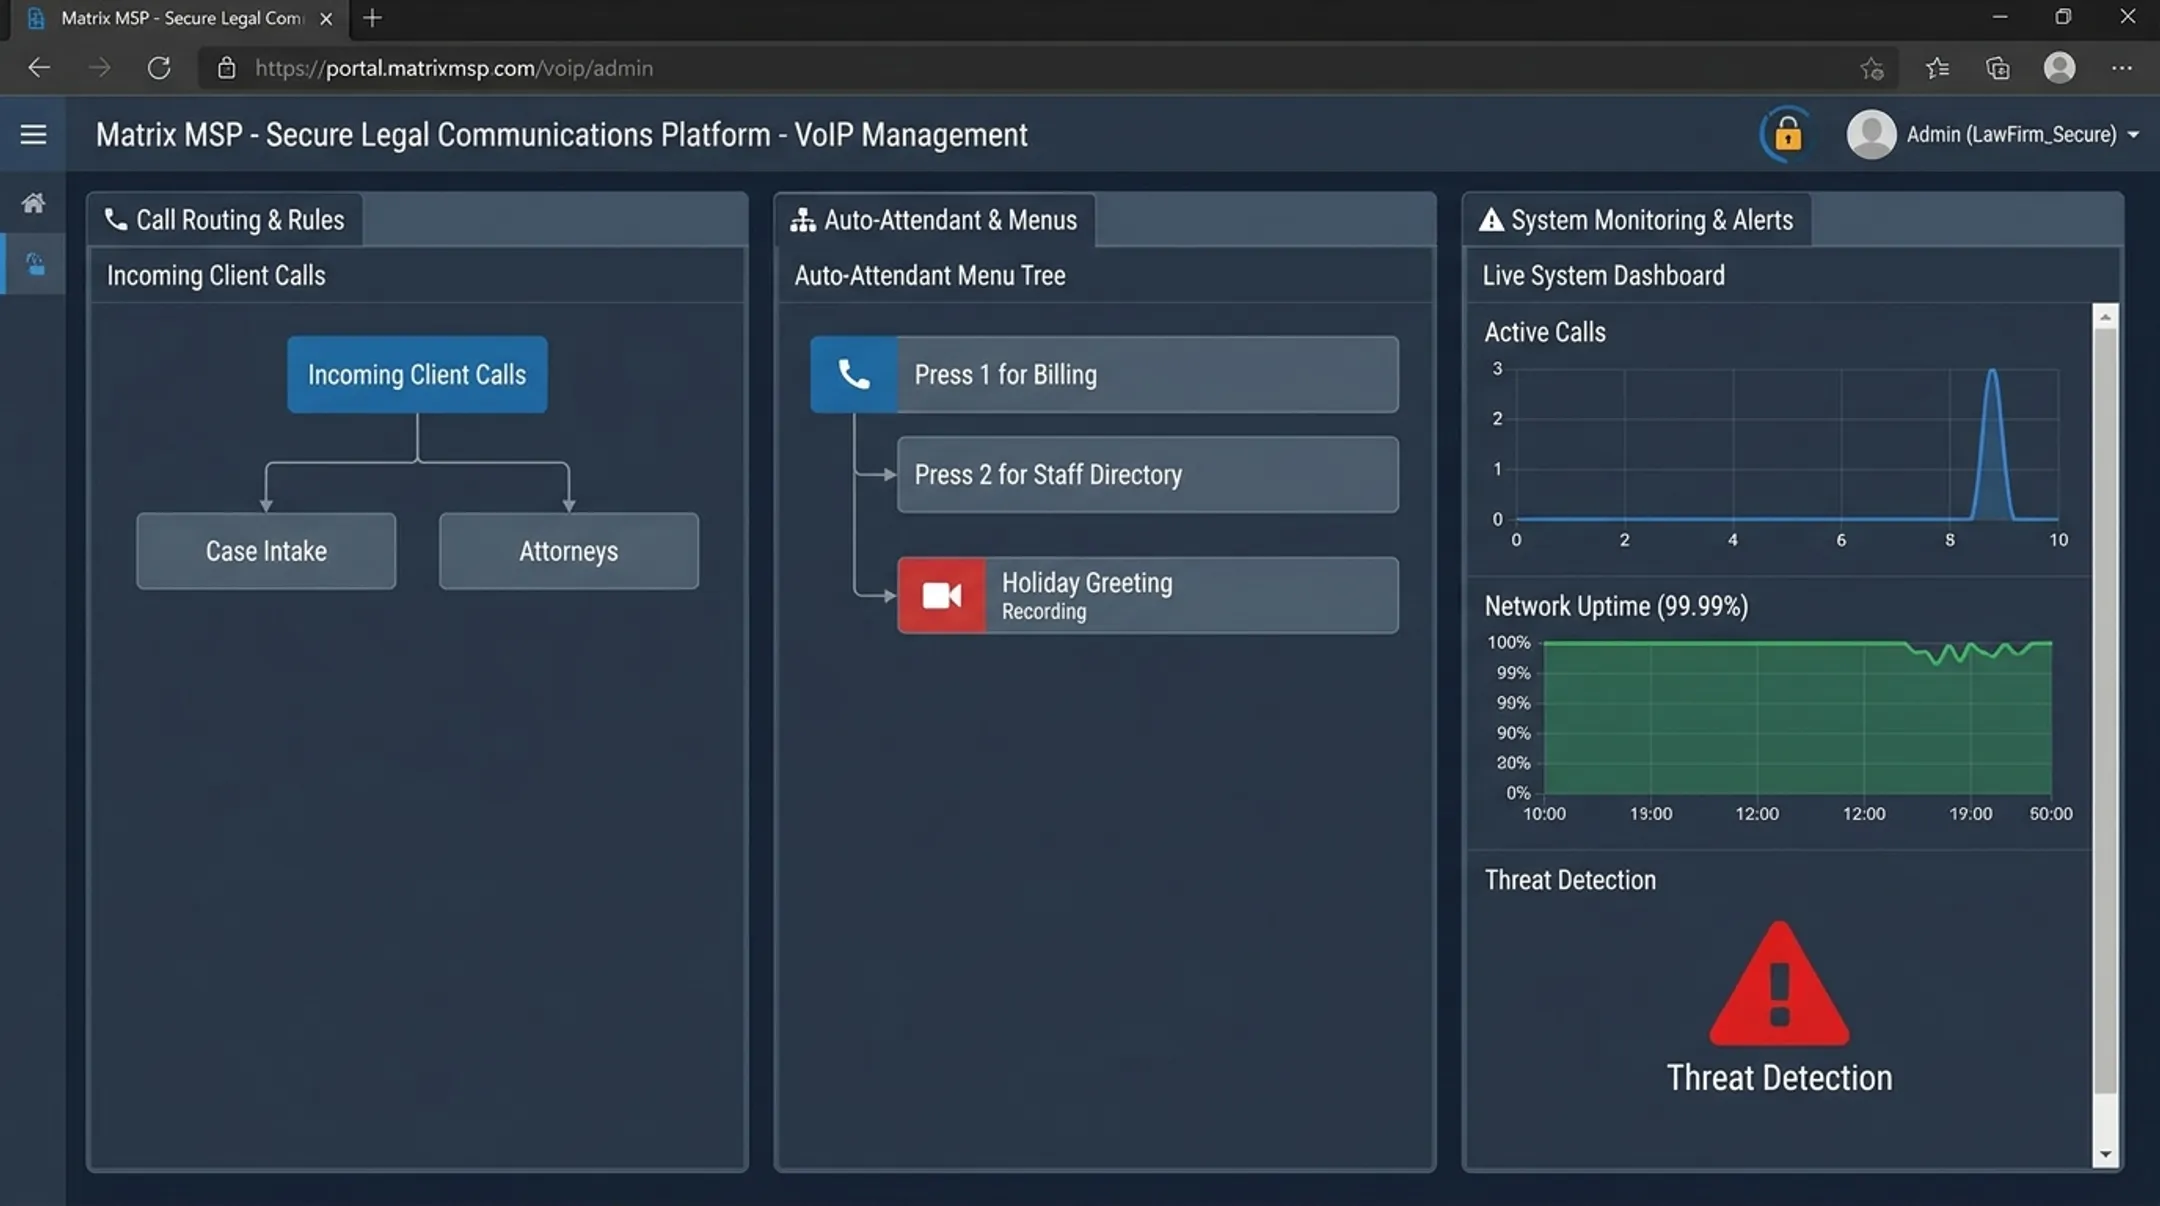This screenshot has height=1206, width=2160.
Task: Click the phone icon on Press 1 for Billing
Action: (x=854, y=375)
